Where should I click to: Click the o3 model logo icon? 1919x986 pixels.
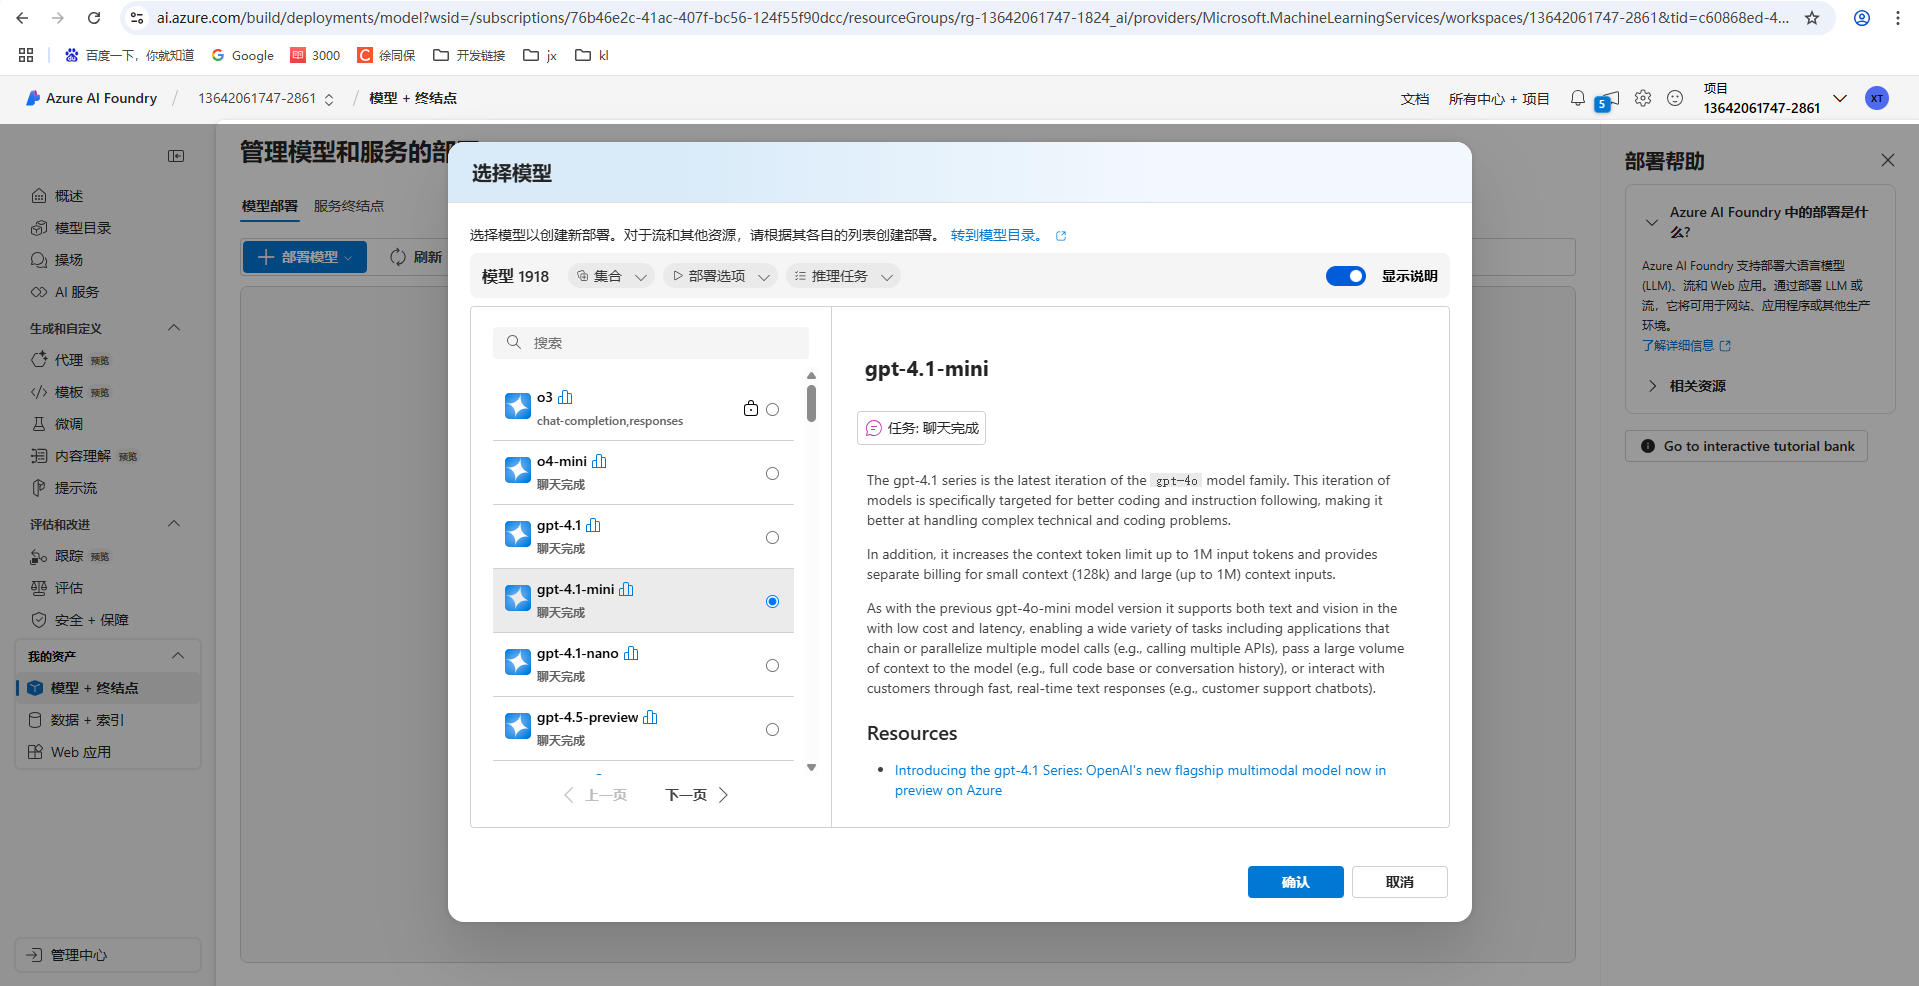(518, 406)
